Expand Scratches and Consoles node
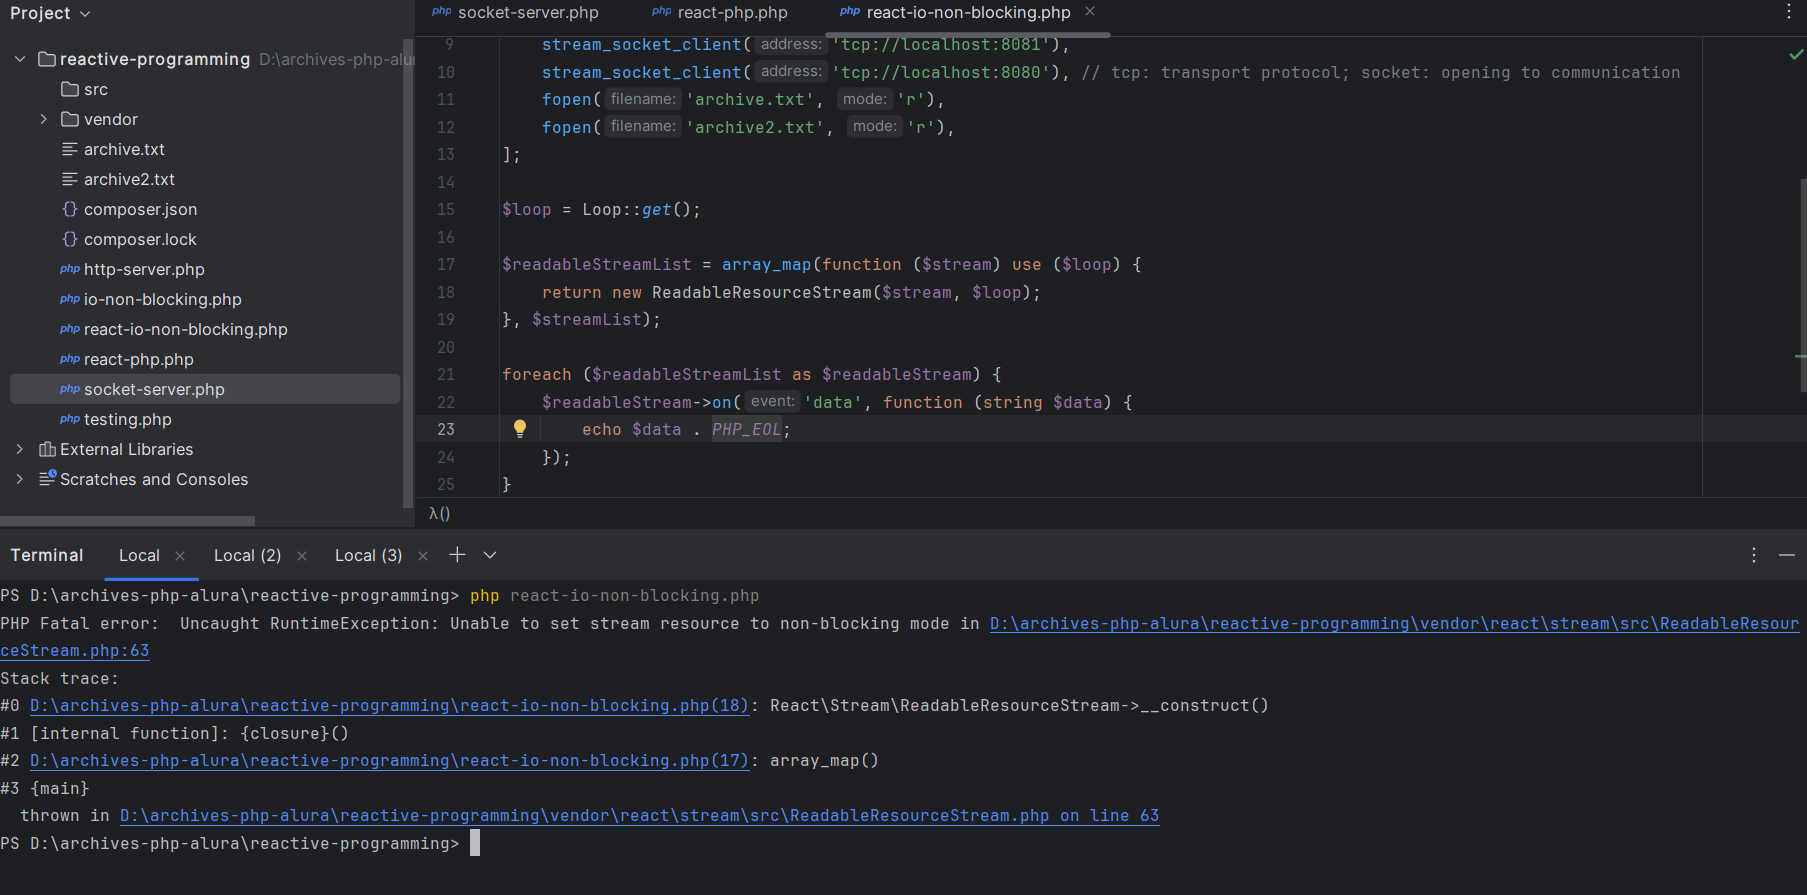Viewport: 1807px width, 895px height. pyautogui.click(x=20, y=479)
